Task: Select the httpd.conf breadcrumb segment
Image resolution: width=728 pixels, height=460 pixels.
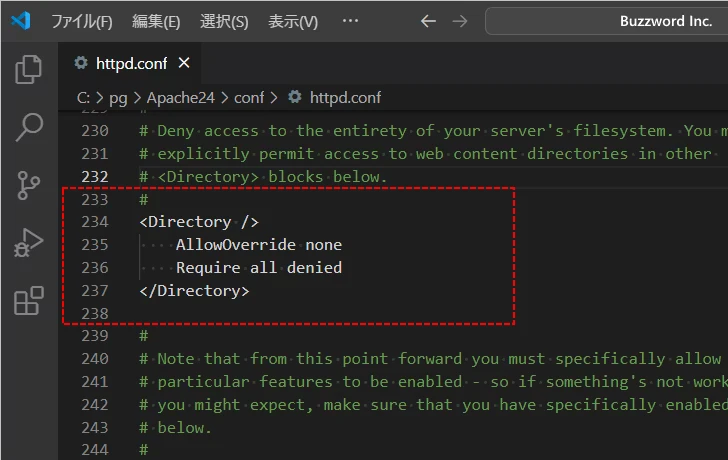Action: point(345,97)
